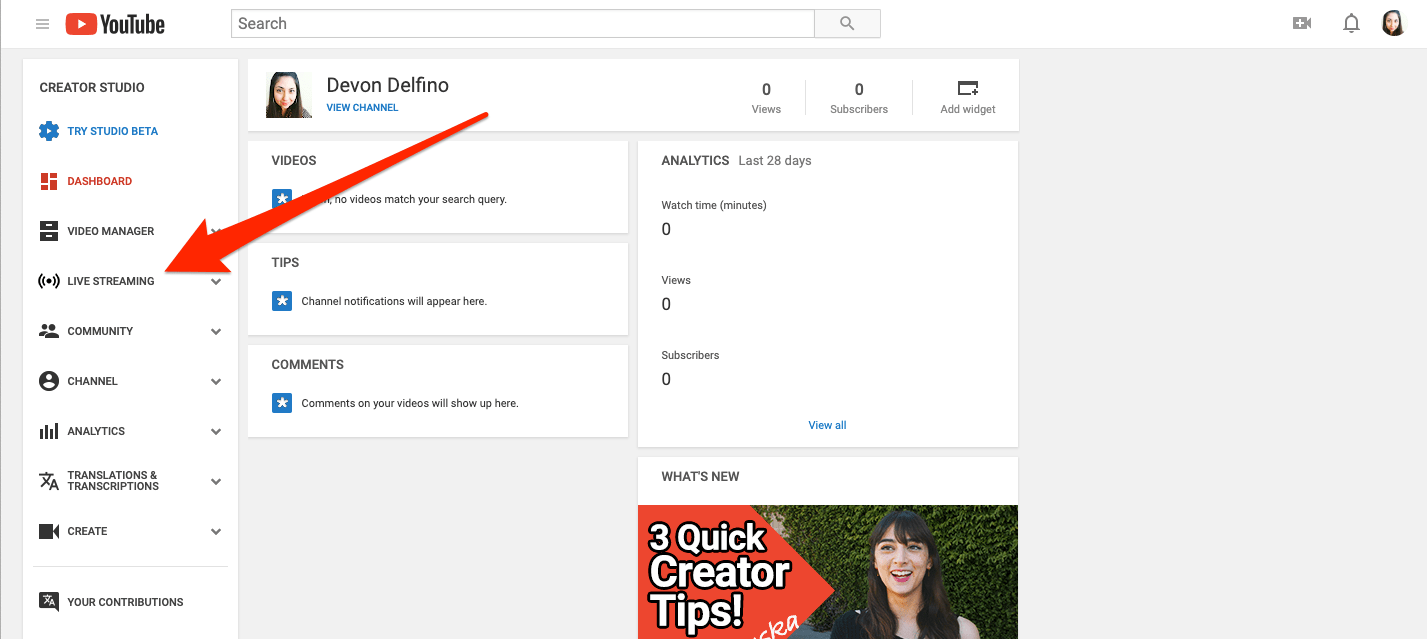Viewport: 1427px width, 639px height.
Task: Click the Your Contributions translate icon
Action: (x=49, y=601)
